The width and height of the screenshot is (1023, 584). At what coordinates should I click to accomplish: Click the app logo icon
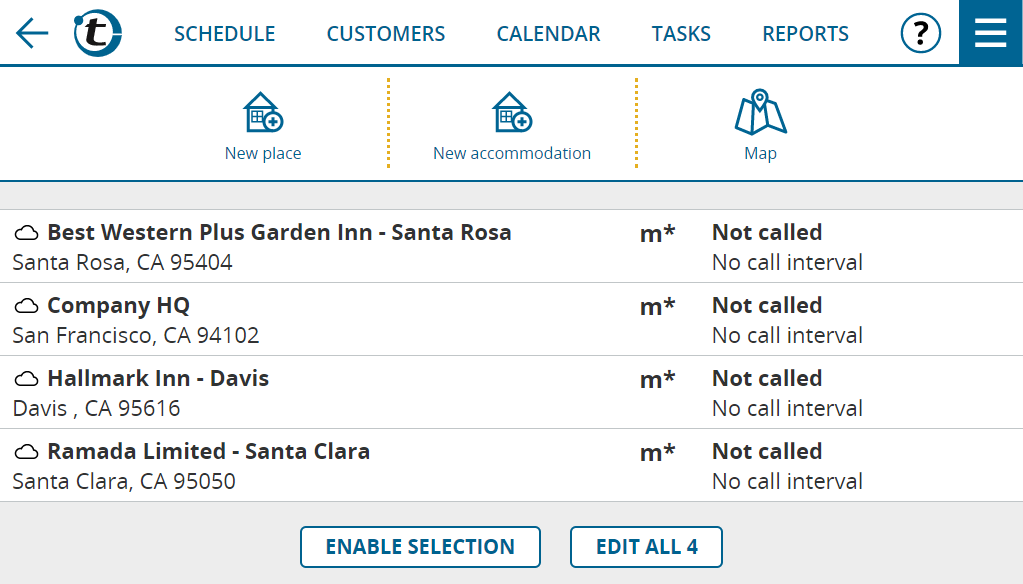[97, 34]
